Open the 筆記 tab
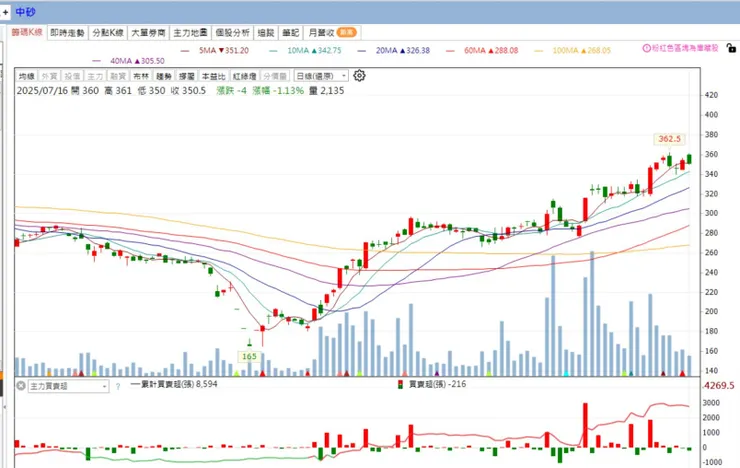Viewport: 740px width, 468px height. coord(291,33)
